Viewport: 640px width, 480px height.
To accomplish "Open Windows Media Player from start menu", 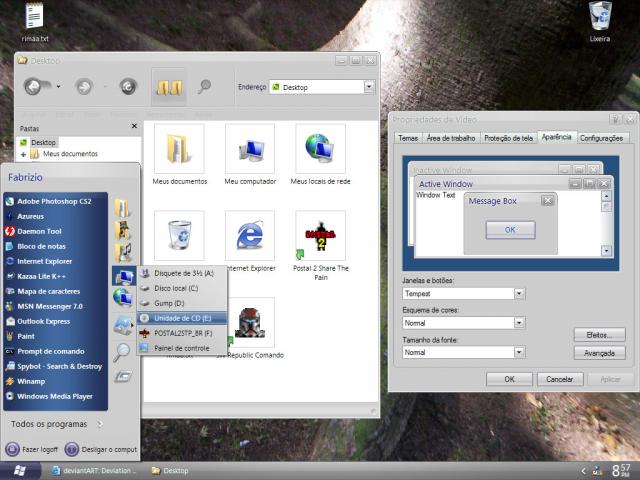I will point(55,397).
